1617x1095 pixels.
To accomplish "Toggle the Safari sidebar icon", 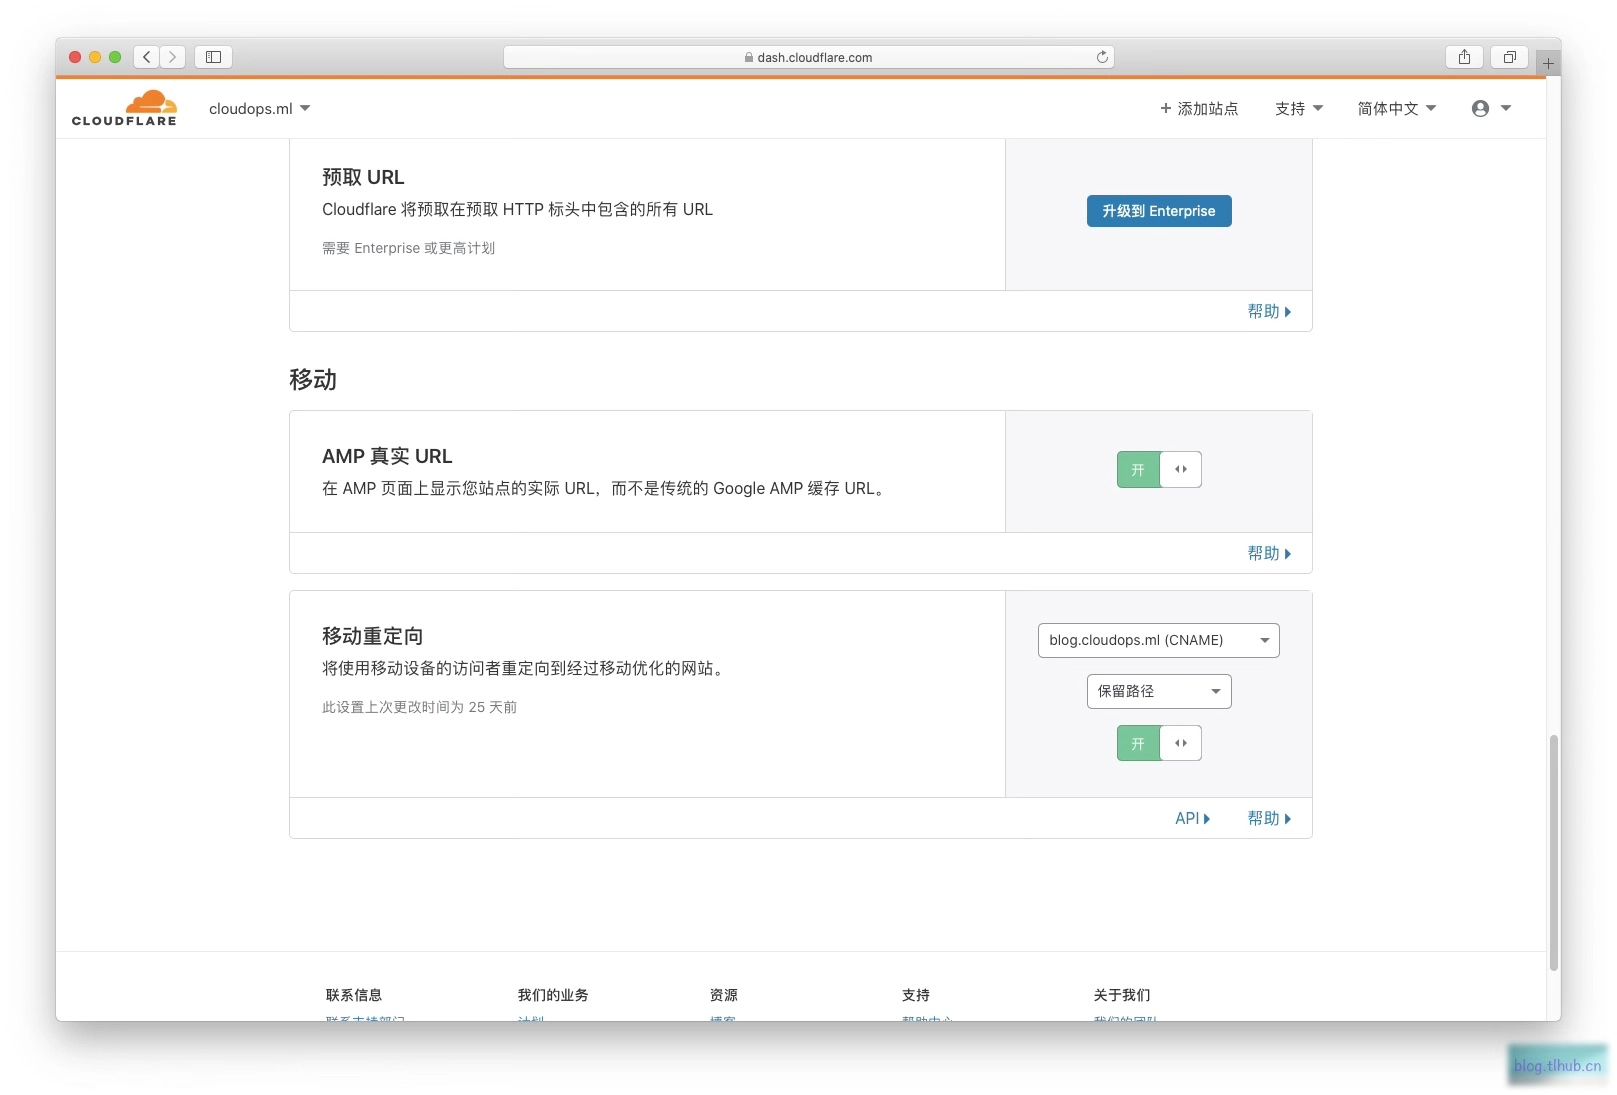I will pos(213,57).
